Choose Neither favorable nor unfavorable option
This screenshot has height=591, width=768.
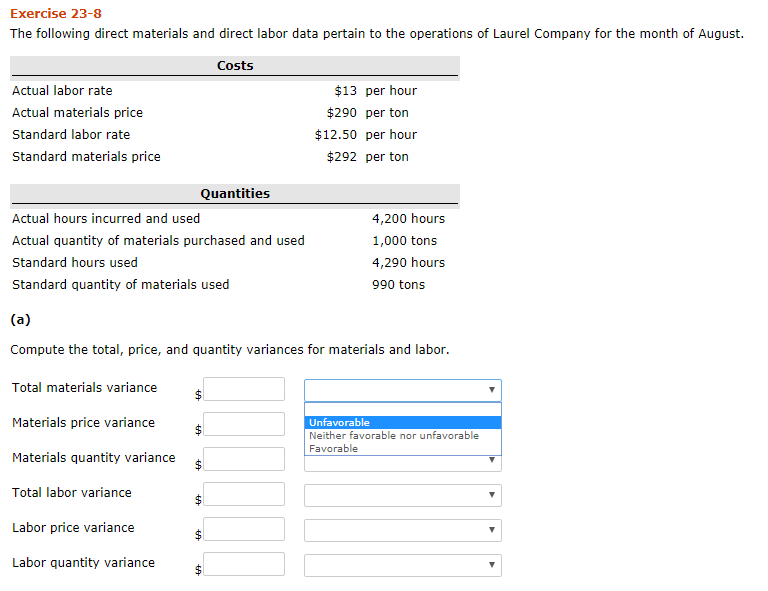pos(403,435)
